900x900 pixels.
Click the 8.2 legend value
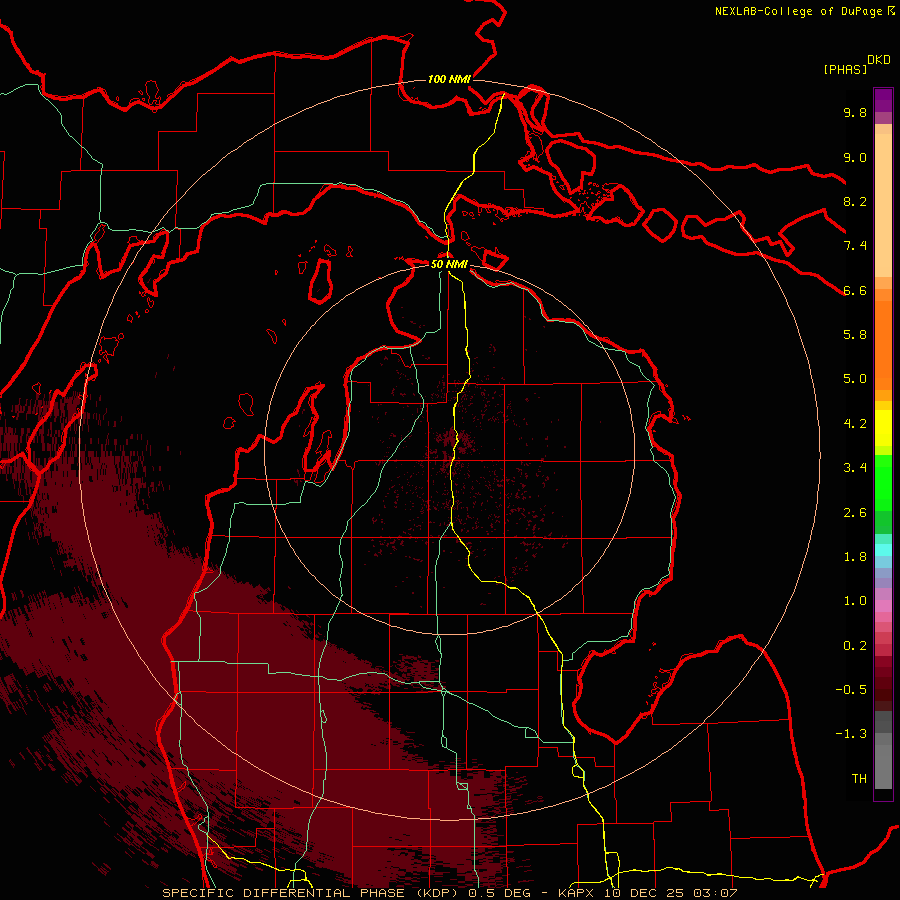pyautogui.click(x=855, y=201)
